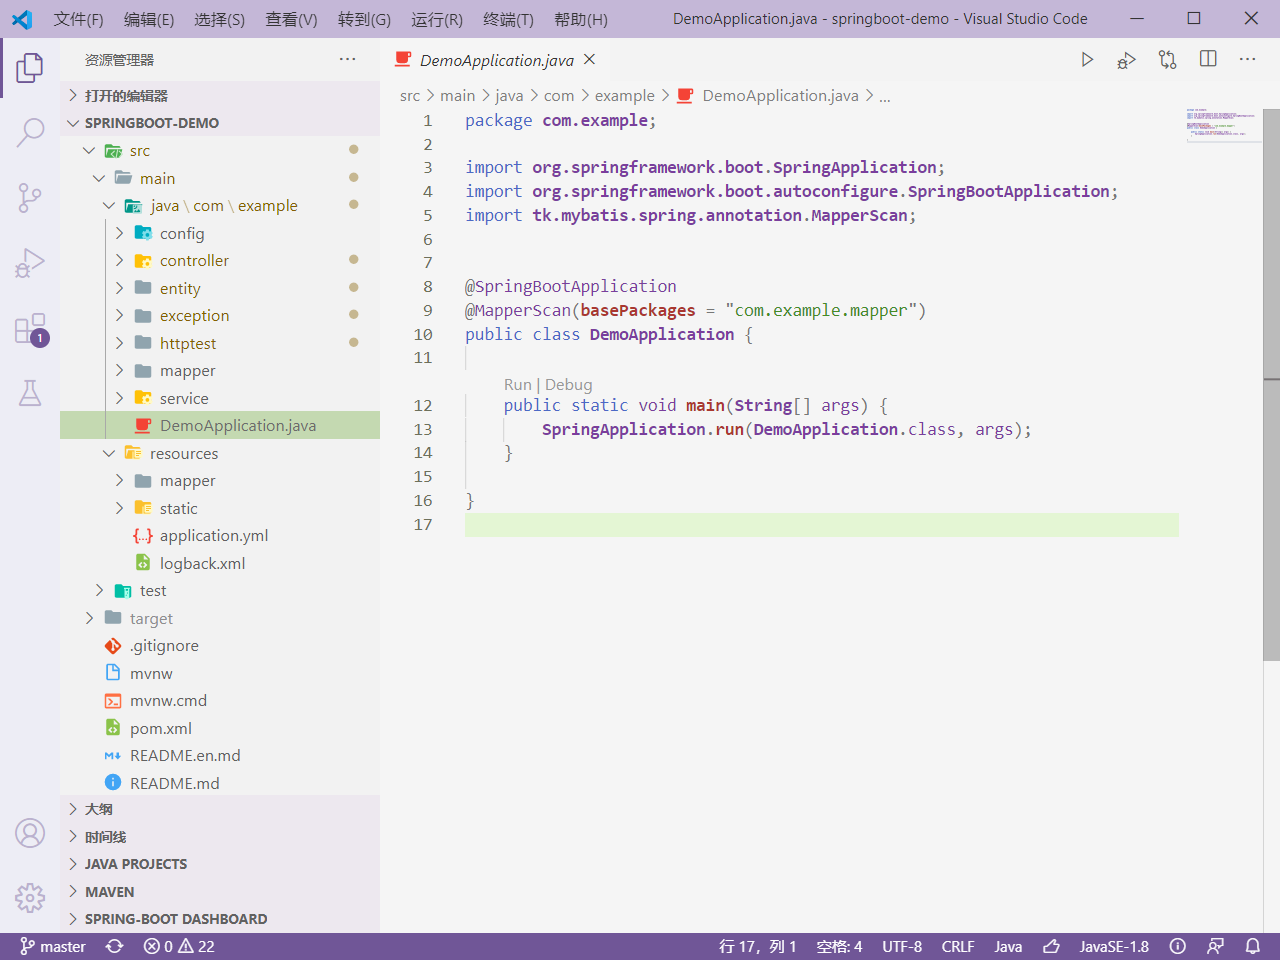Screen dimensions: 1280x960
Task: Open mvnw.cmd file
Action: tap(220, 701)
